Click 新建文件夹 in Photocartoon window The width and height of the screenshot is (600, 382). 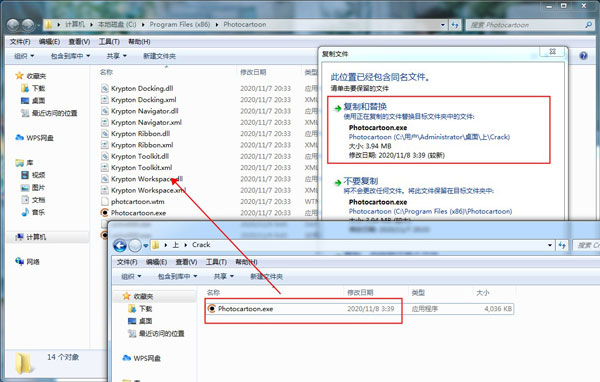159,56
